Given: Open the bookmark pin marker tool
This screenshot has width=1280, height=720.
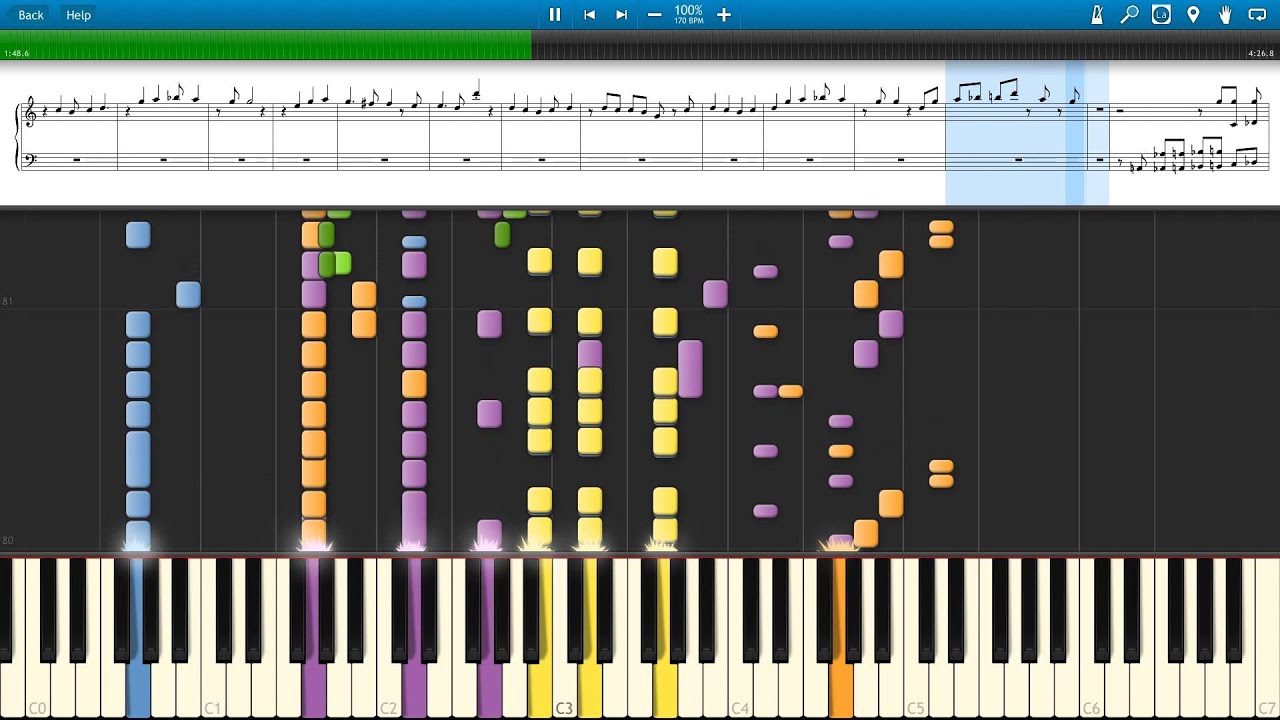Looking at the screenshot, I should coord(1193,15).
